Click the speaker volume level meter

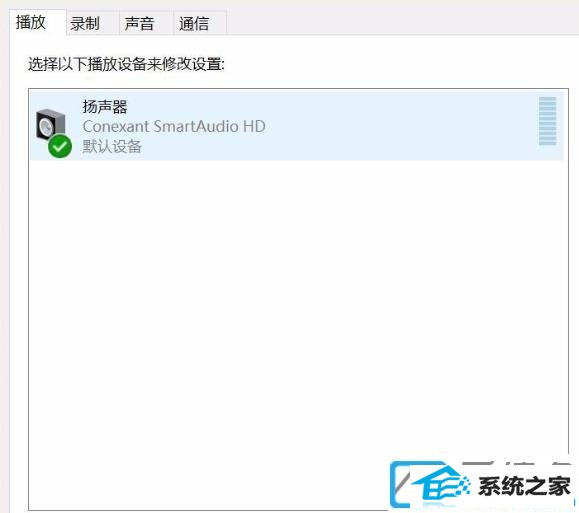pyautogui.click(x=547, y=121)
